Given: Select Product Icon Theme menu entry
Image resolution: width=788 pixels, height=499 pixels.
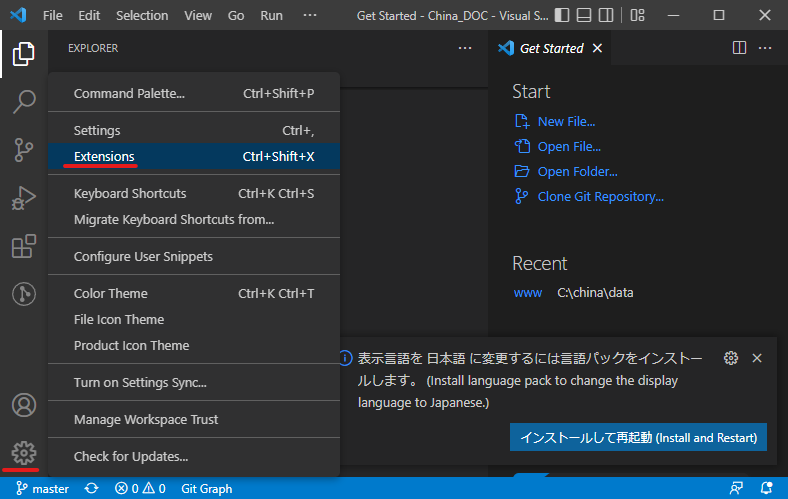Looking at the screenshot, I should (x=194, y=346).
